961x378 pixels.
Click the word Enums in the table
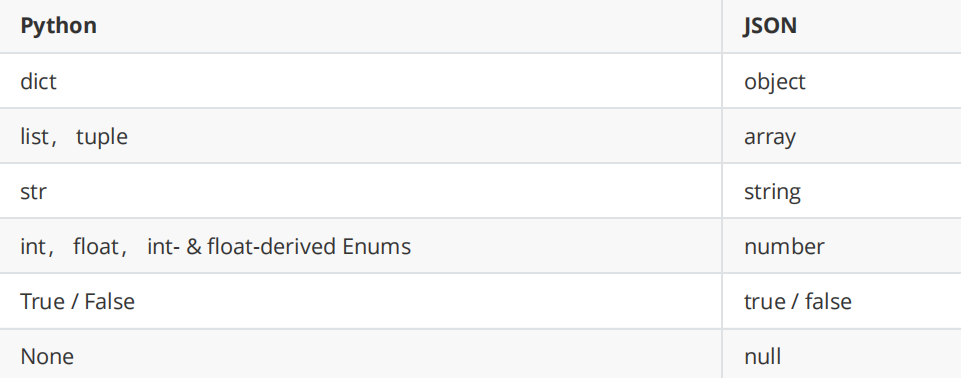click(376, 246)
